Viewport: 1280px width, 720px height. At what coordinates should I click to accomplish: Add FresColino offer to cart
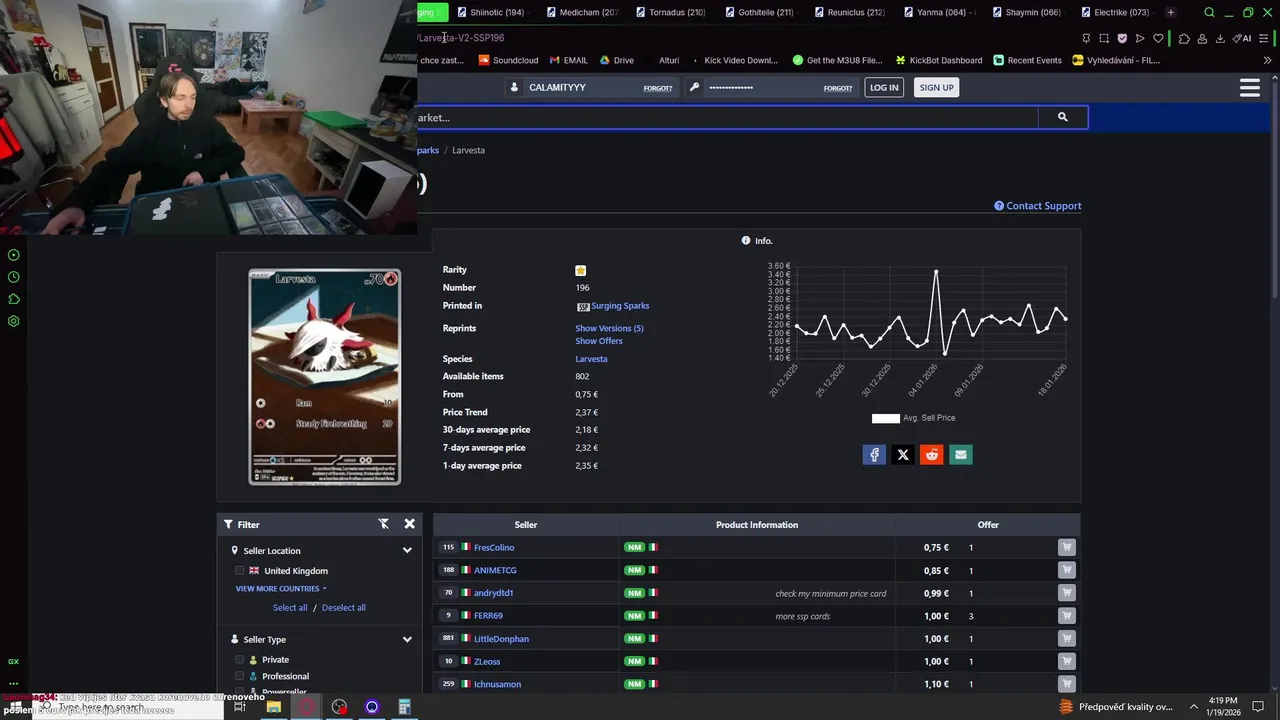(1067, 547)
